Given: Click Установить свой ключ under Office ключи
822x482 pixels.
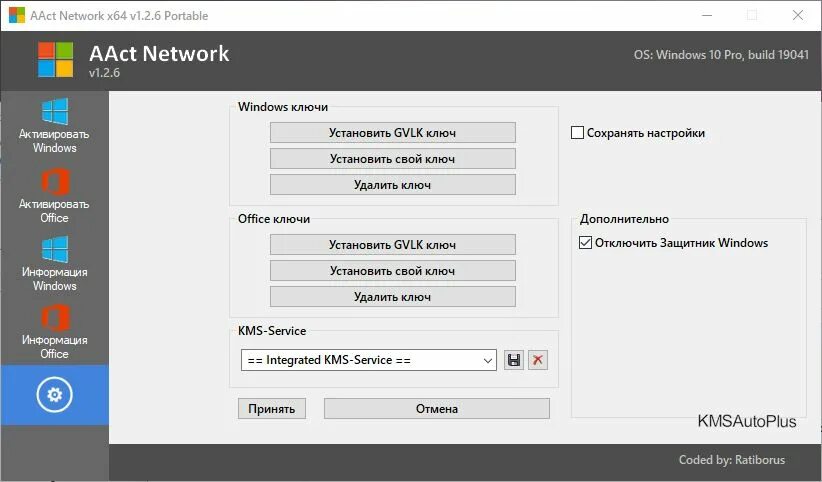Looking at the screenshot, I should tap(393, 271).
